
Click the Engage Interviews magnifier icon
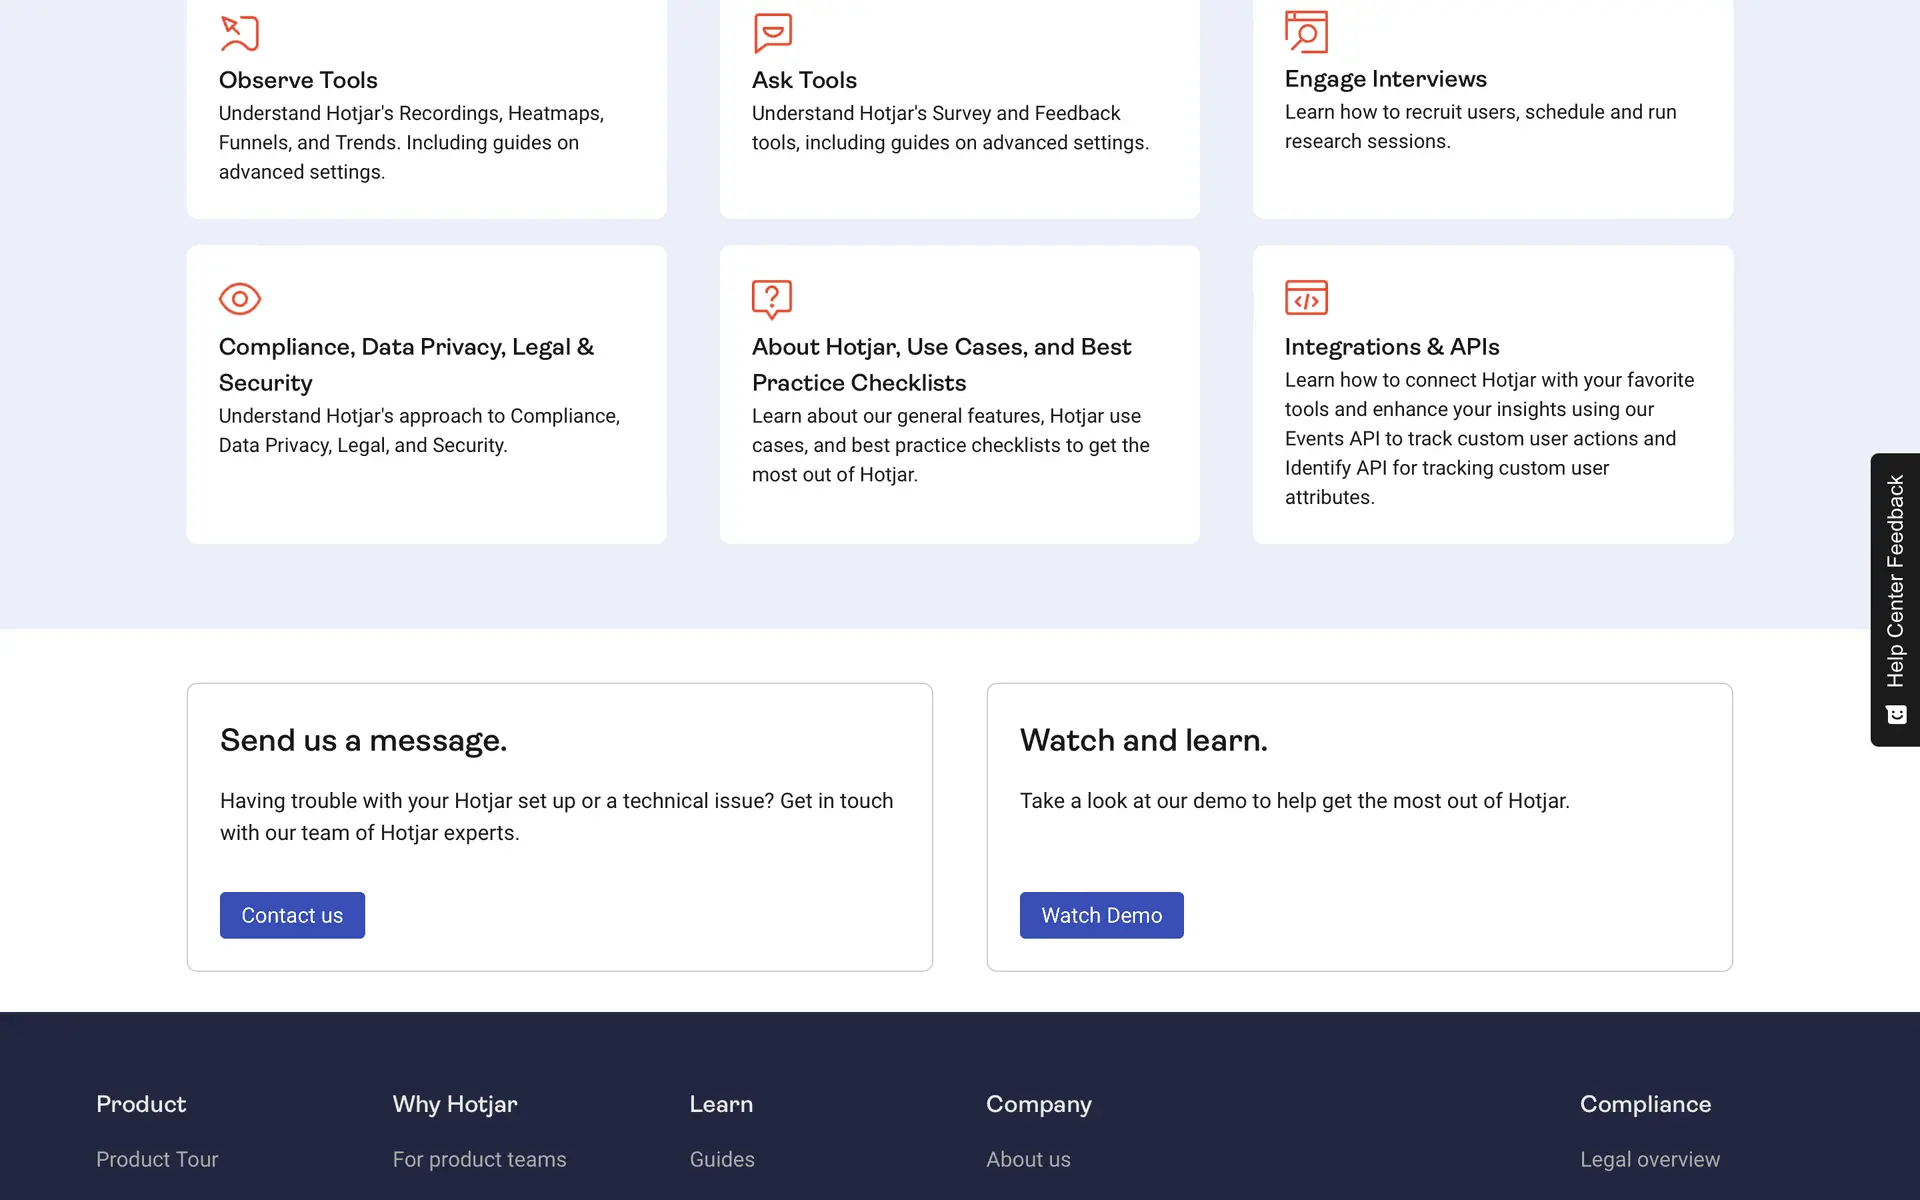(1306, 32)
